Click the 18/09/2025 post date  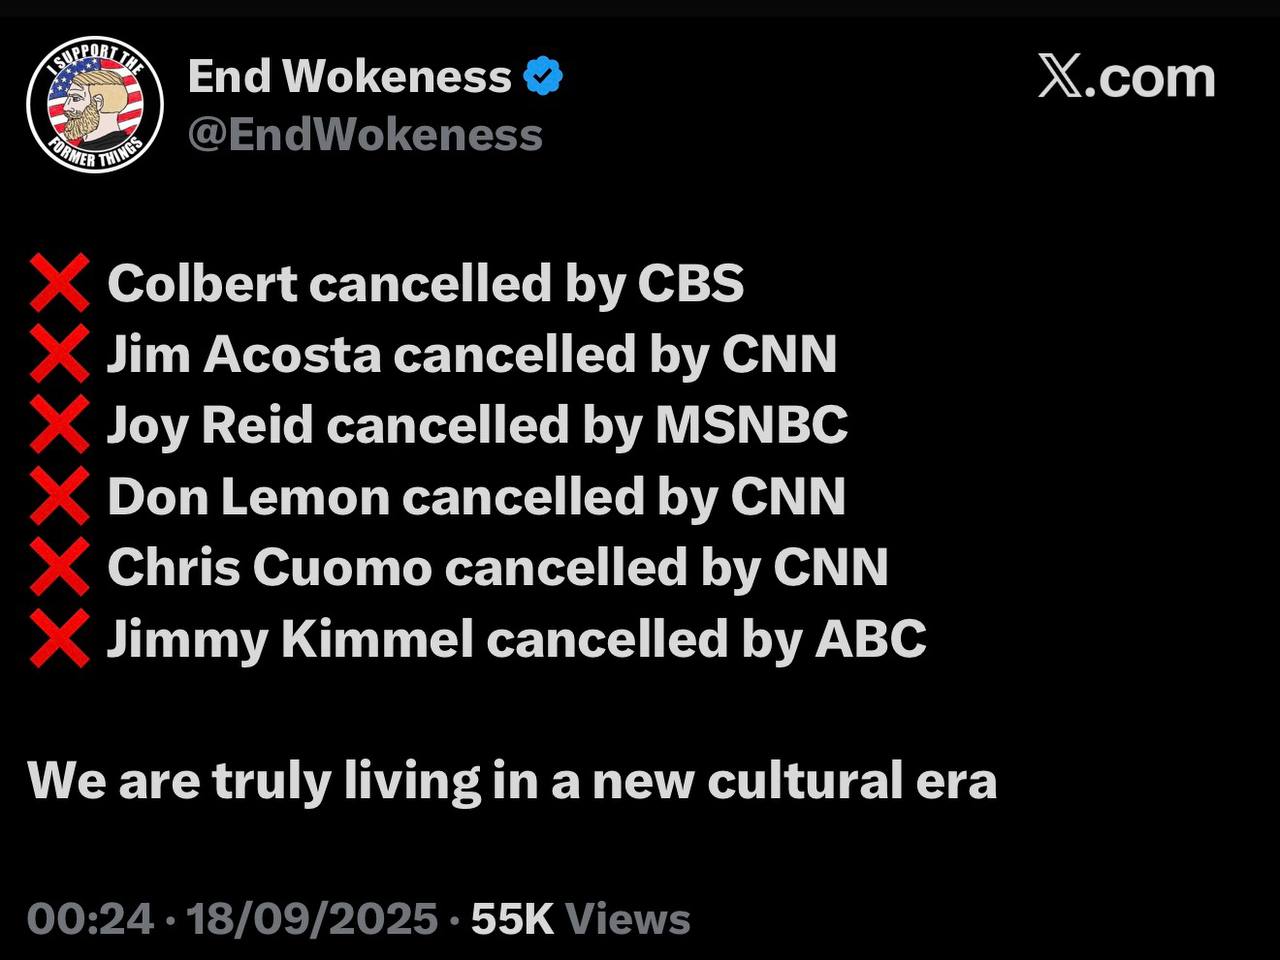[x=312, y=919]
